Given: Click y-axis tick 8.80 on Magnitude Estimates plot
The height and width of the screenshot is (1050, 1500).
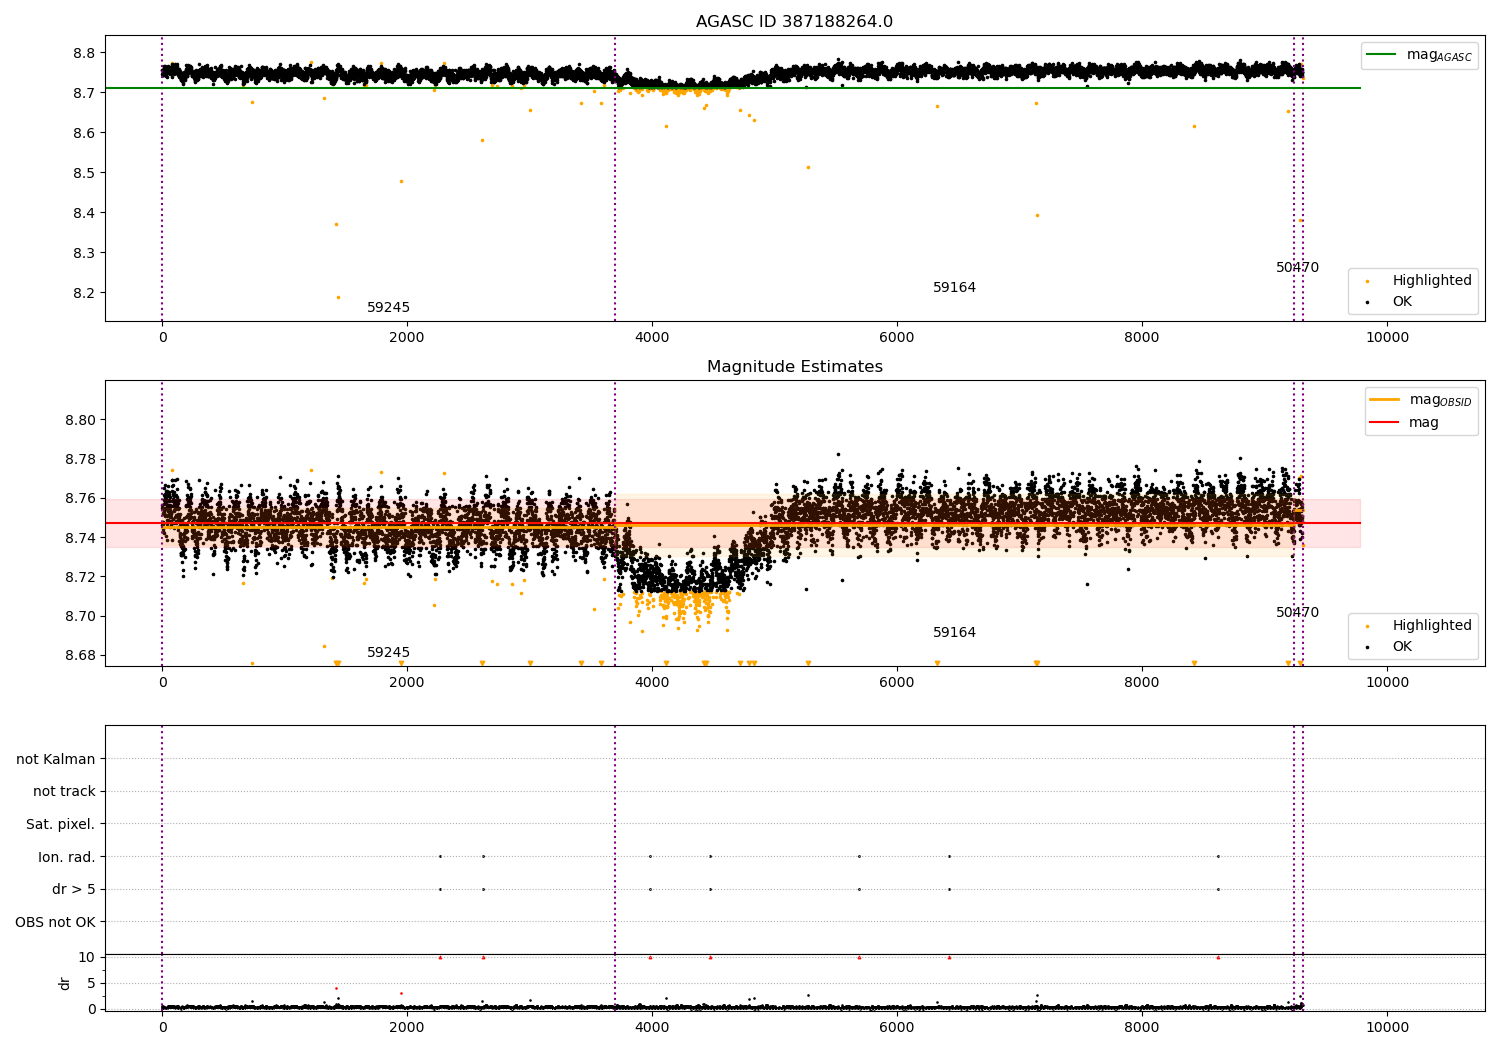Looking at the screenshot, I should click(x=80, y=420).
